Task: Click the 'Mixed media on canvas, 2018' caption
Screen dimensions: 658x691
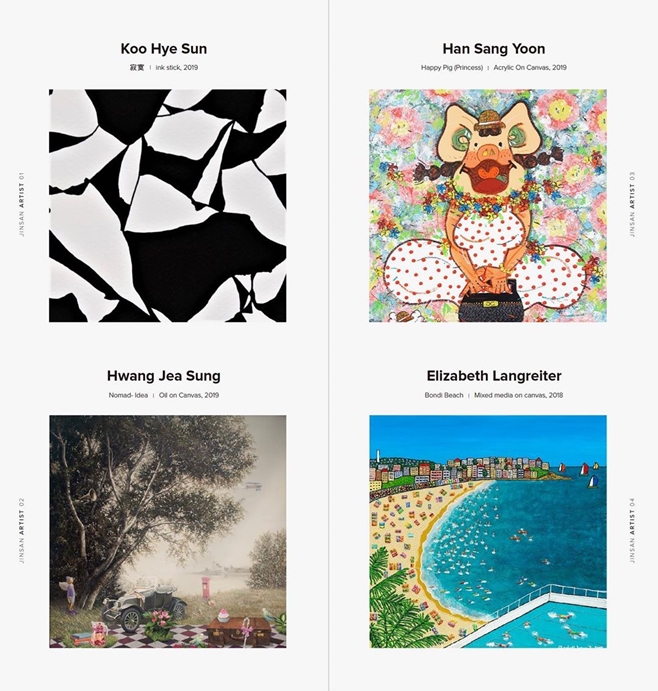Action: 518,395
